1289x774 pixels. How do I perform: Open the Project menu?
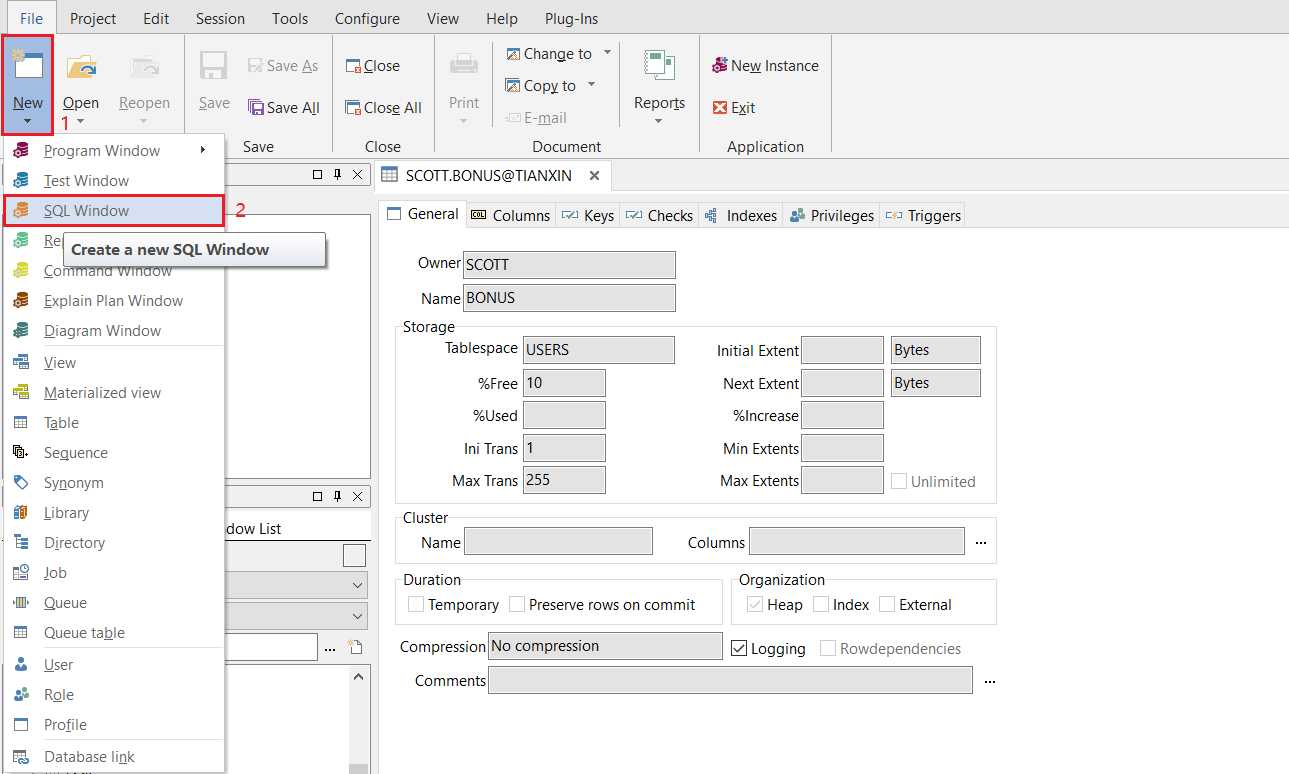point(93,18)
